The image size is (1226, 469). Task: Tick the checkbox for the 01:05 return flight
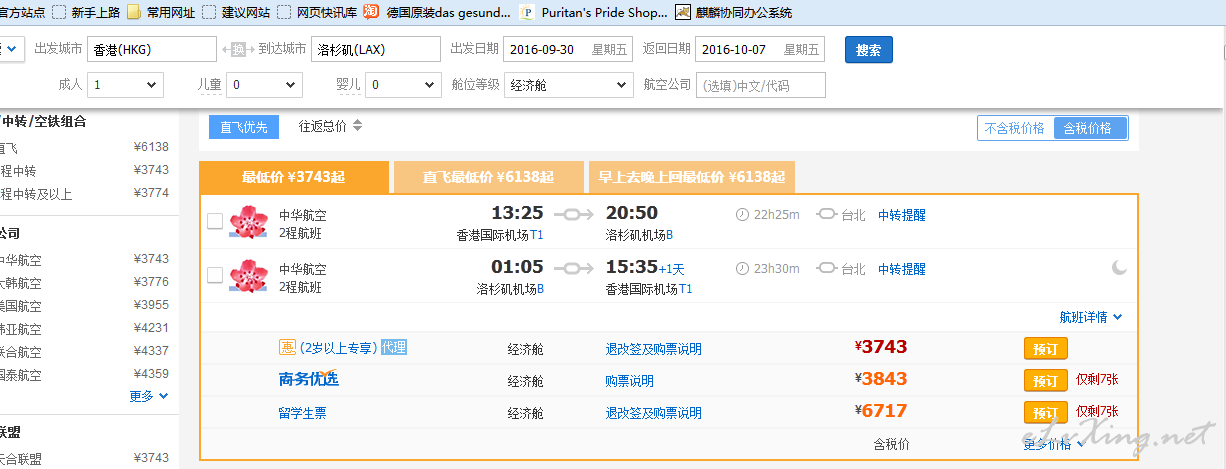click(214, 275)
